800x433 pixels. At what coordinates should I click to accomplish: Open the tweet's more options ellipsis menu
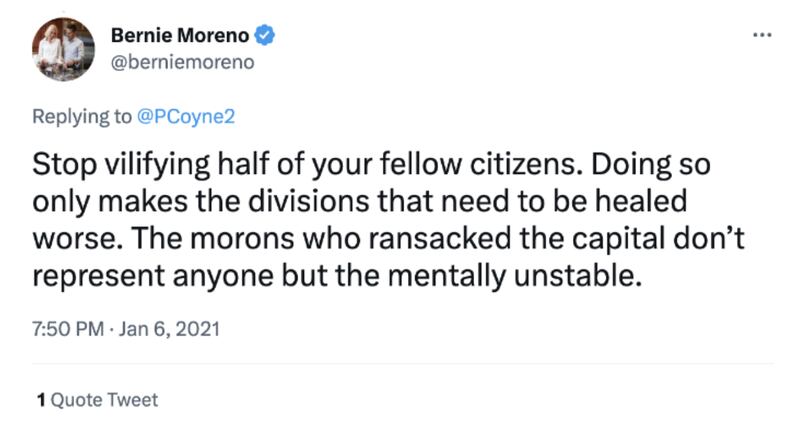tap(762, 36)
